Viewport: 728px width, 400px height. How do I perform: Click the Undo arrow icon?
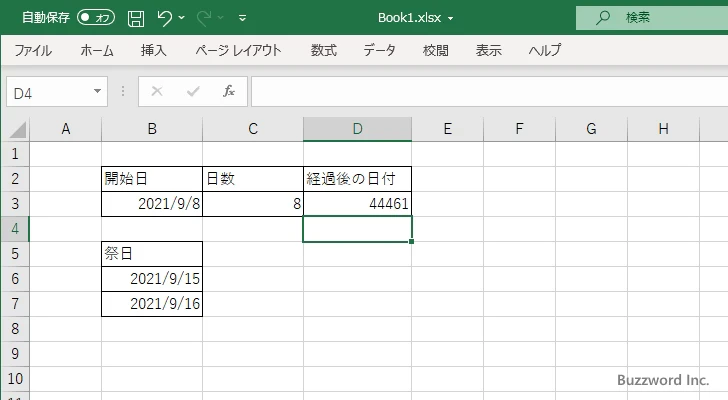click(x=164, y=18)
